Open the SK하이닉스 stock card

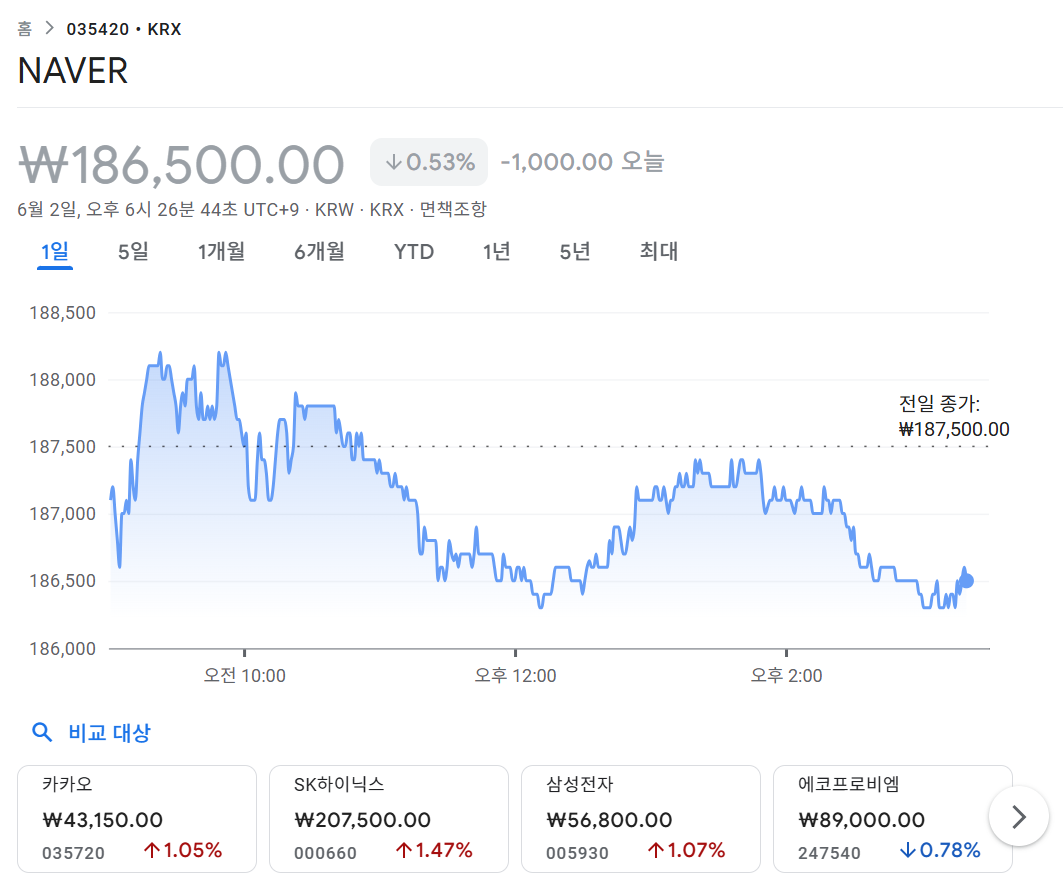click(388, 819)
